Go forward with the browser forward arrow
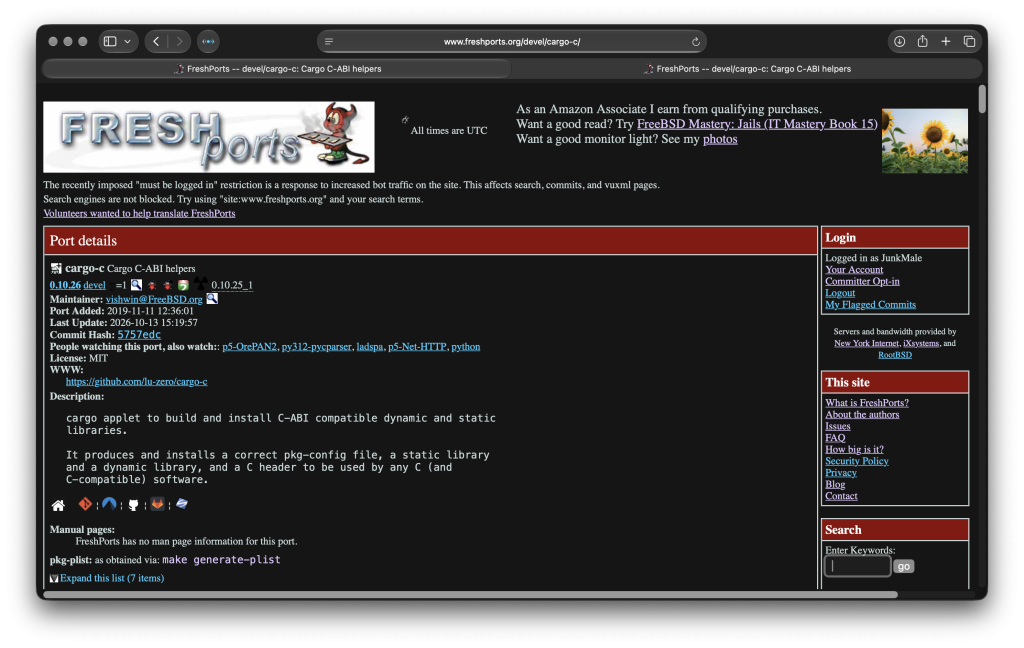Image resolution: width=1024 pixels, height=648 pixels. [179, 41]
